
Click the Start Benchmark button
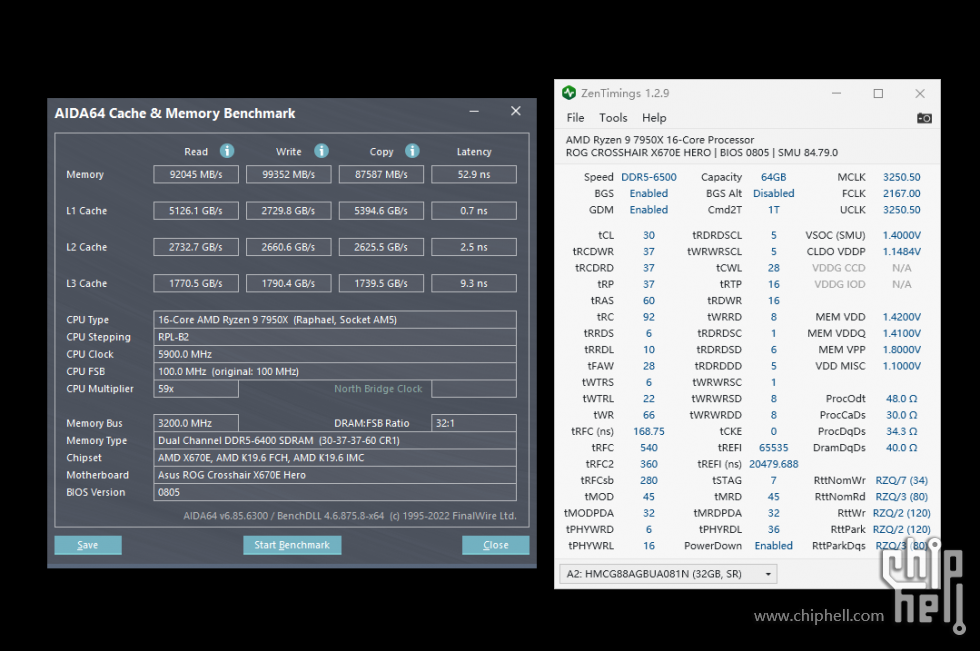pyautogui.click(x=292, y=545)
